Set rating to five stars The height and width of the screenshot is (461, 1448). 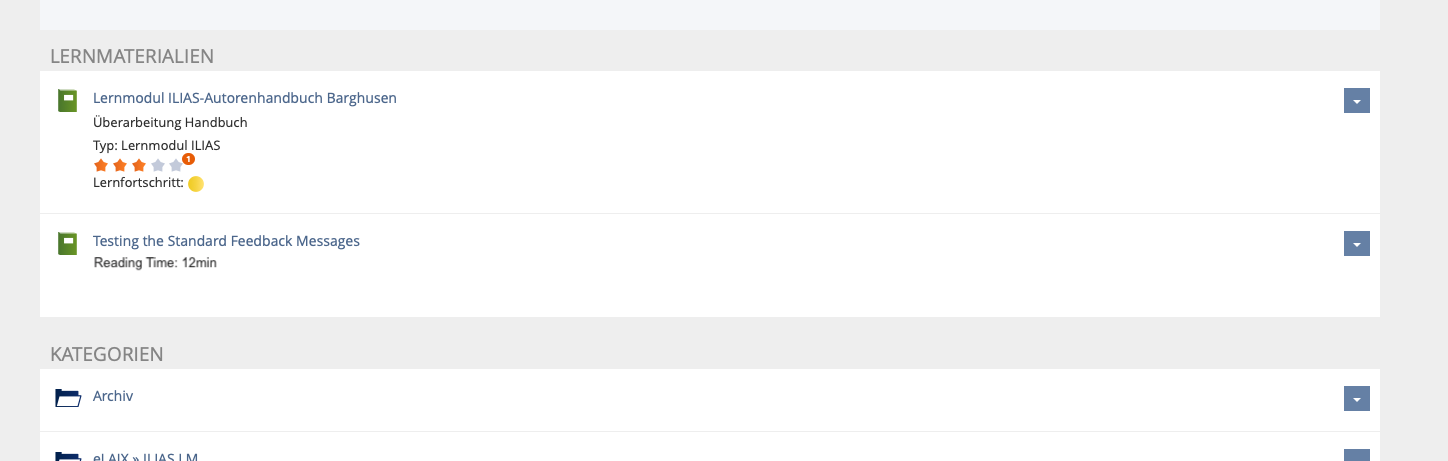[x=176, y=165]
